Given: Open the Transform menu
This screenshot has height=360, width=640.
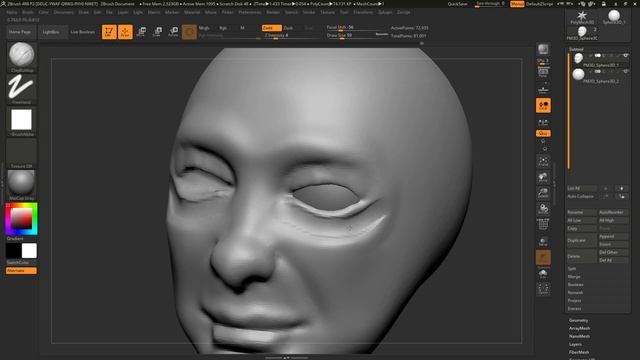Looking at the screenshot, I should [363, 12].
